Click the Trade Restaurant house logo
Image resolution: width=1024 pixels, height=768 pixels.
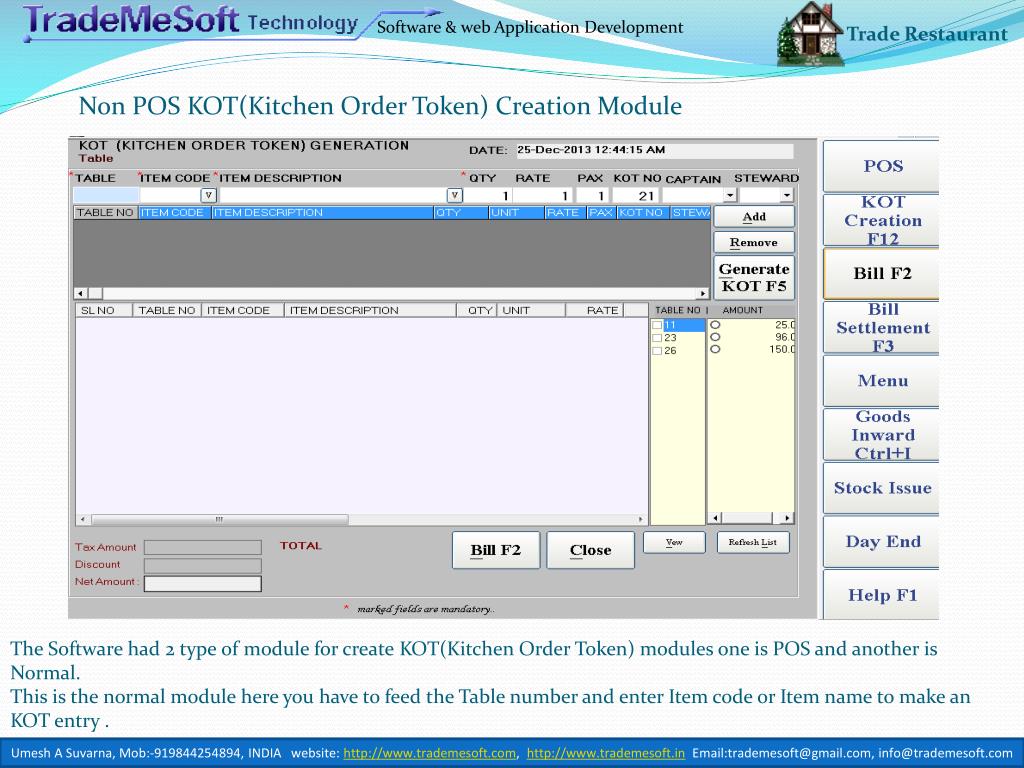810,33
